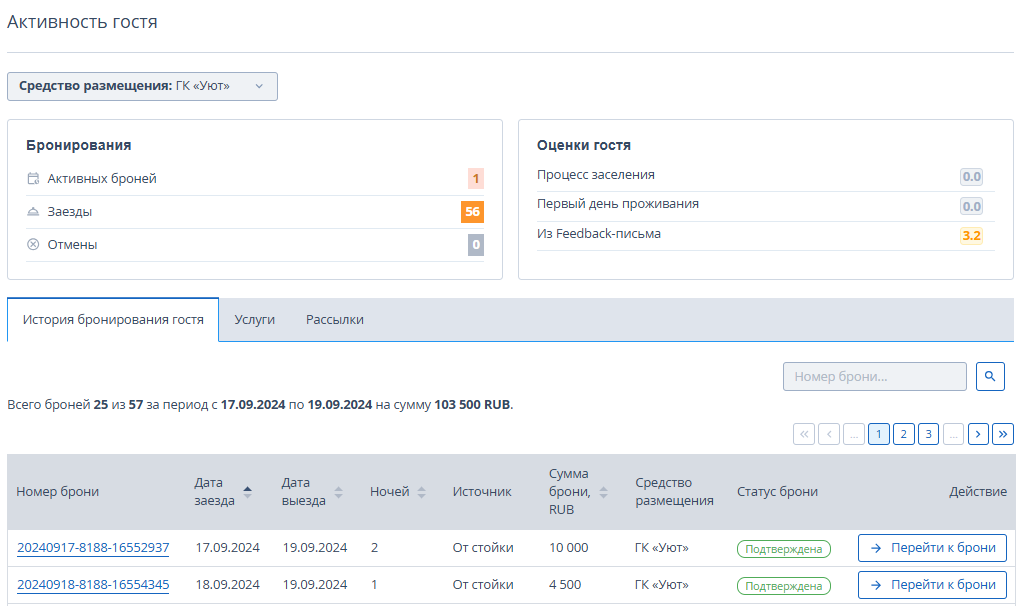Switch to the Рассылки tab
The width and height of the screenshot is (1023, 606).
(335, 320)
